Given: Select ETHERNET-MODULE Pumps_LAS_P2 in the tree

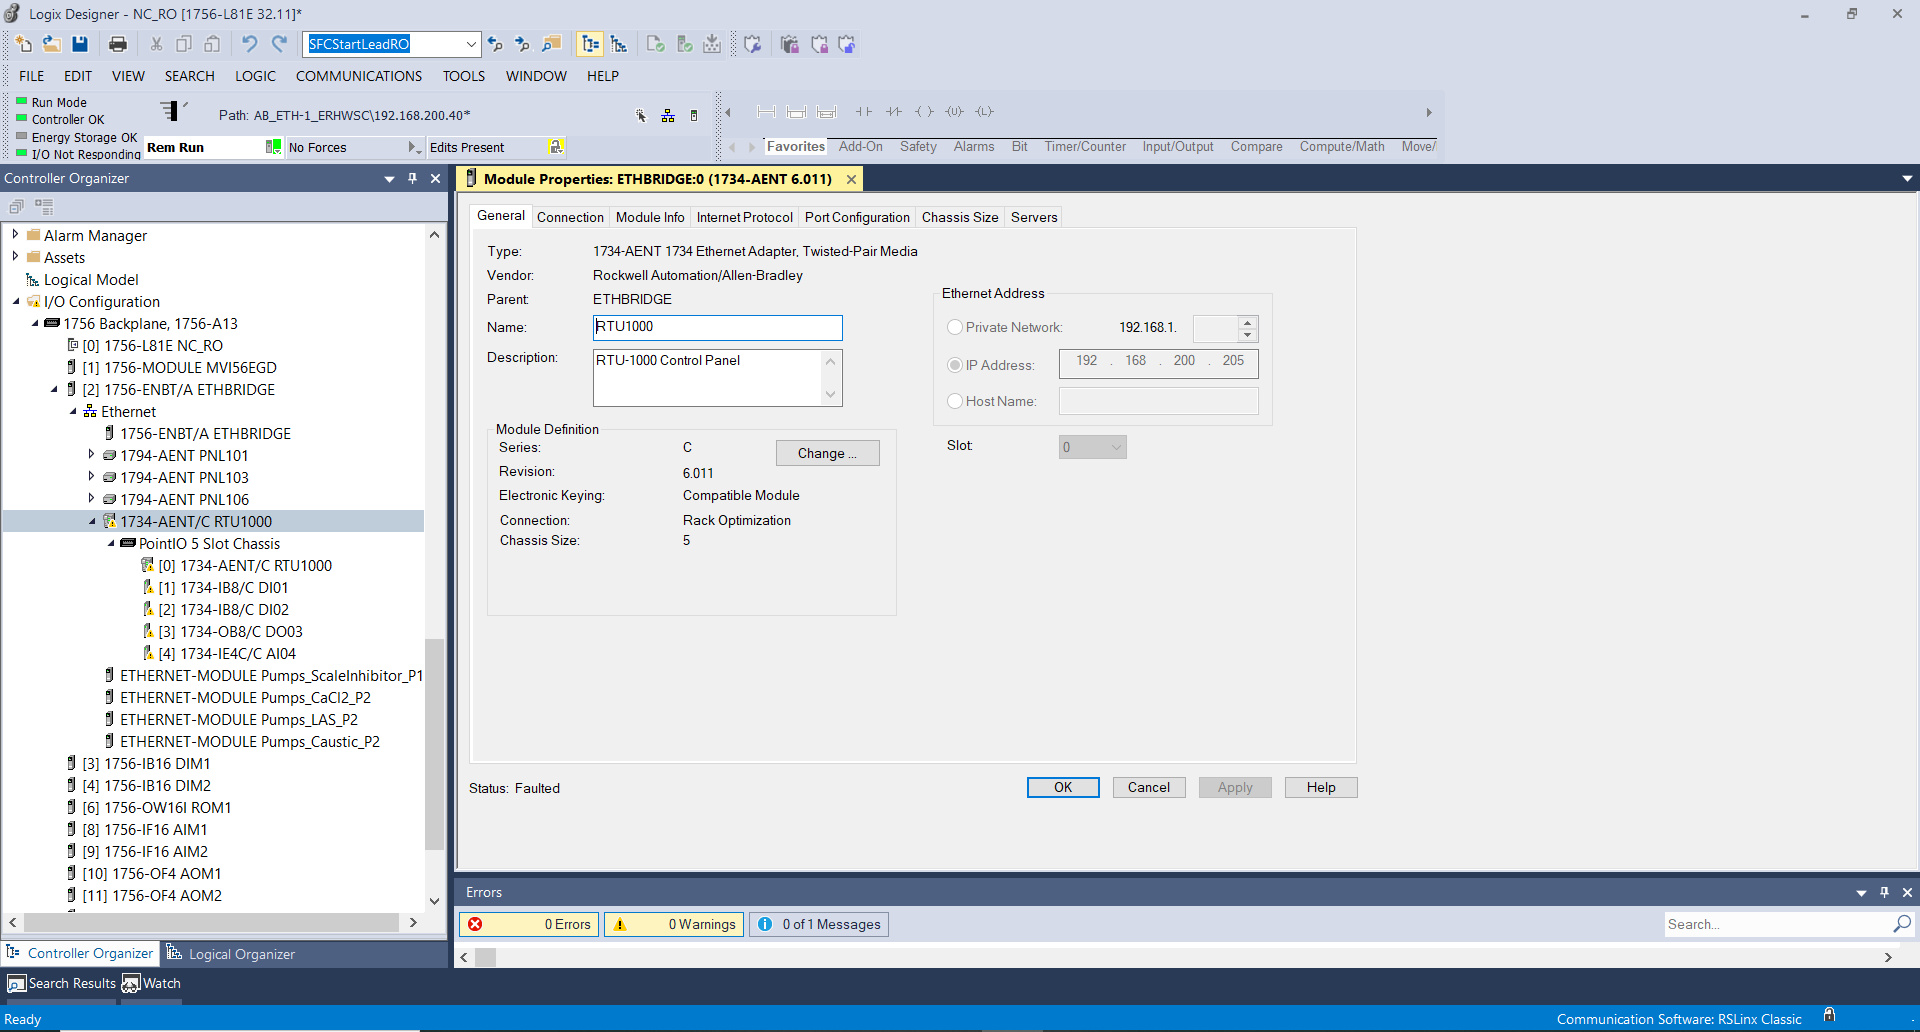Looking at the screenshot, I should tap(239, 720).
